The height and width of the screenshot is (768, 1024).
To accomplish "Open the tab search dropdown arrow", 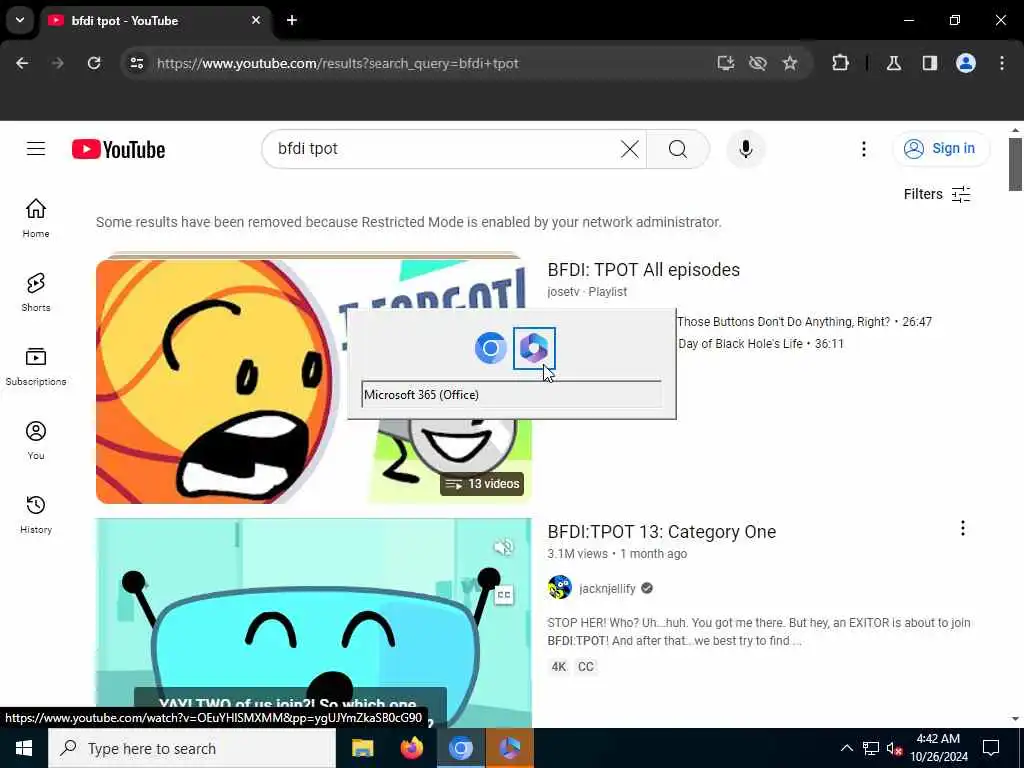I will 20,20.
